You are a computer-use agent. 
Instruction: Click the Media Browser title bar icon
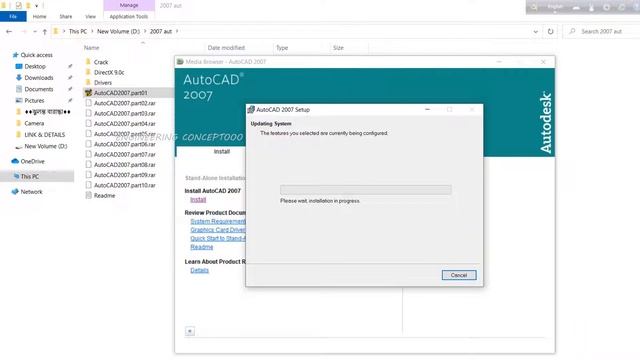tap(180, 62)
